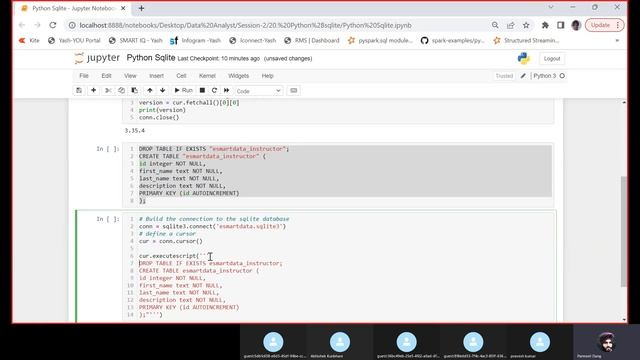Image resolution: width=640 pixels, height=360 pixels.
Task: Interrupt the kernel with the stop icon
Action: [202, 90]
